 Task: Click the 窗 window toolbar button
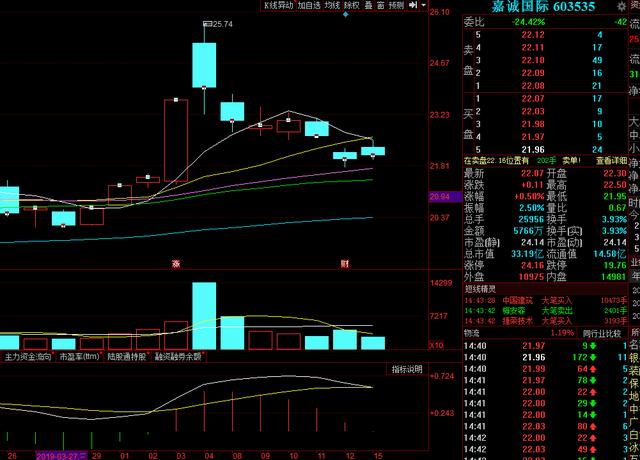(x=380, y=5)
